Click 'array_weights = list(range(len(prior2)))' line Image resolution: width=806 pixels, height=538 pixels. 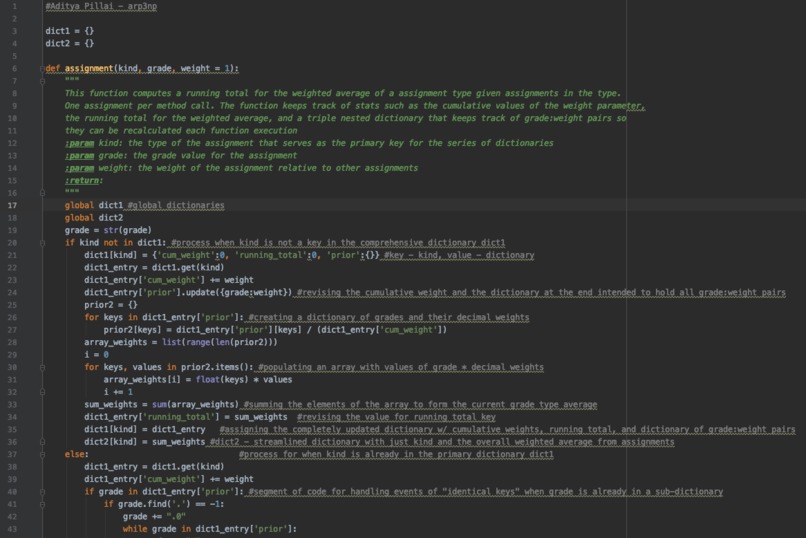(x=180, y=342)
